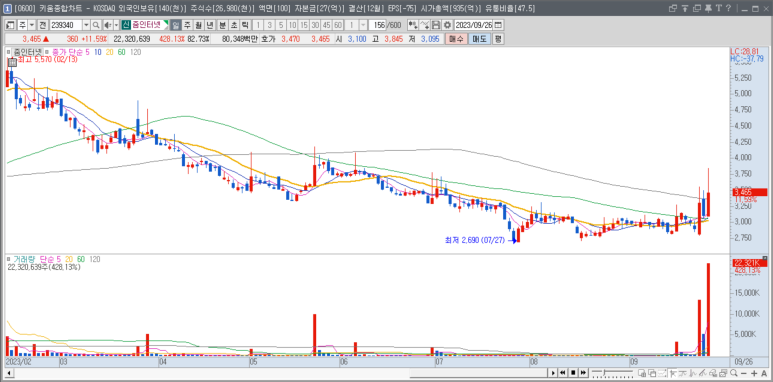The image size is (773, 382).
Task: Toggle the 전 button beside stock code
Action: (43, 25)
